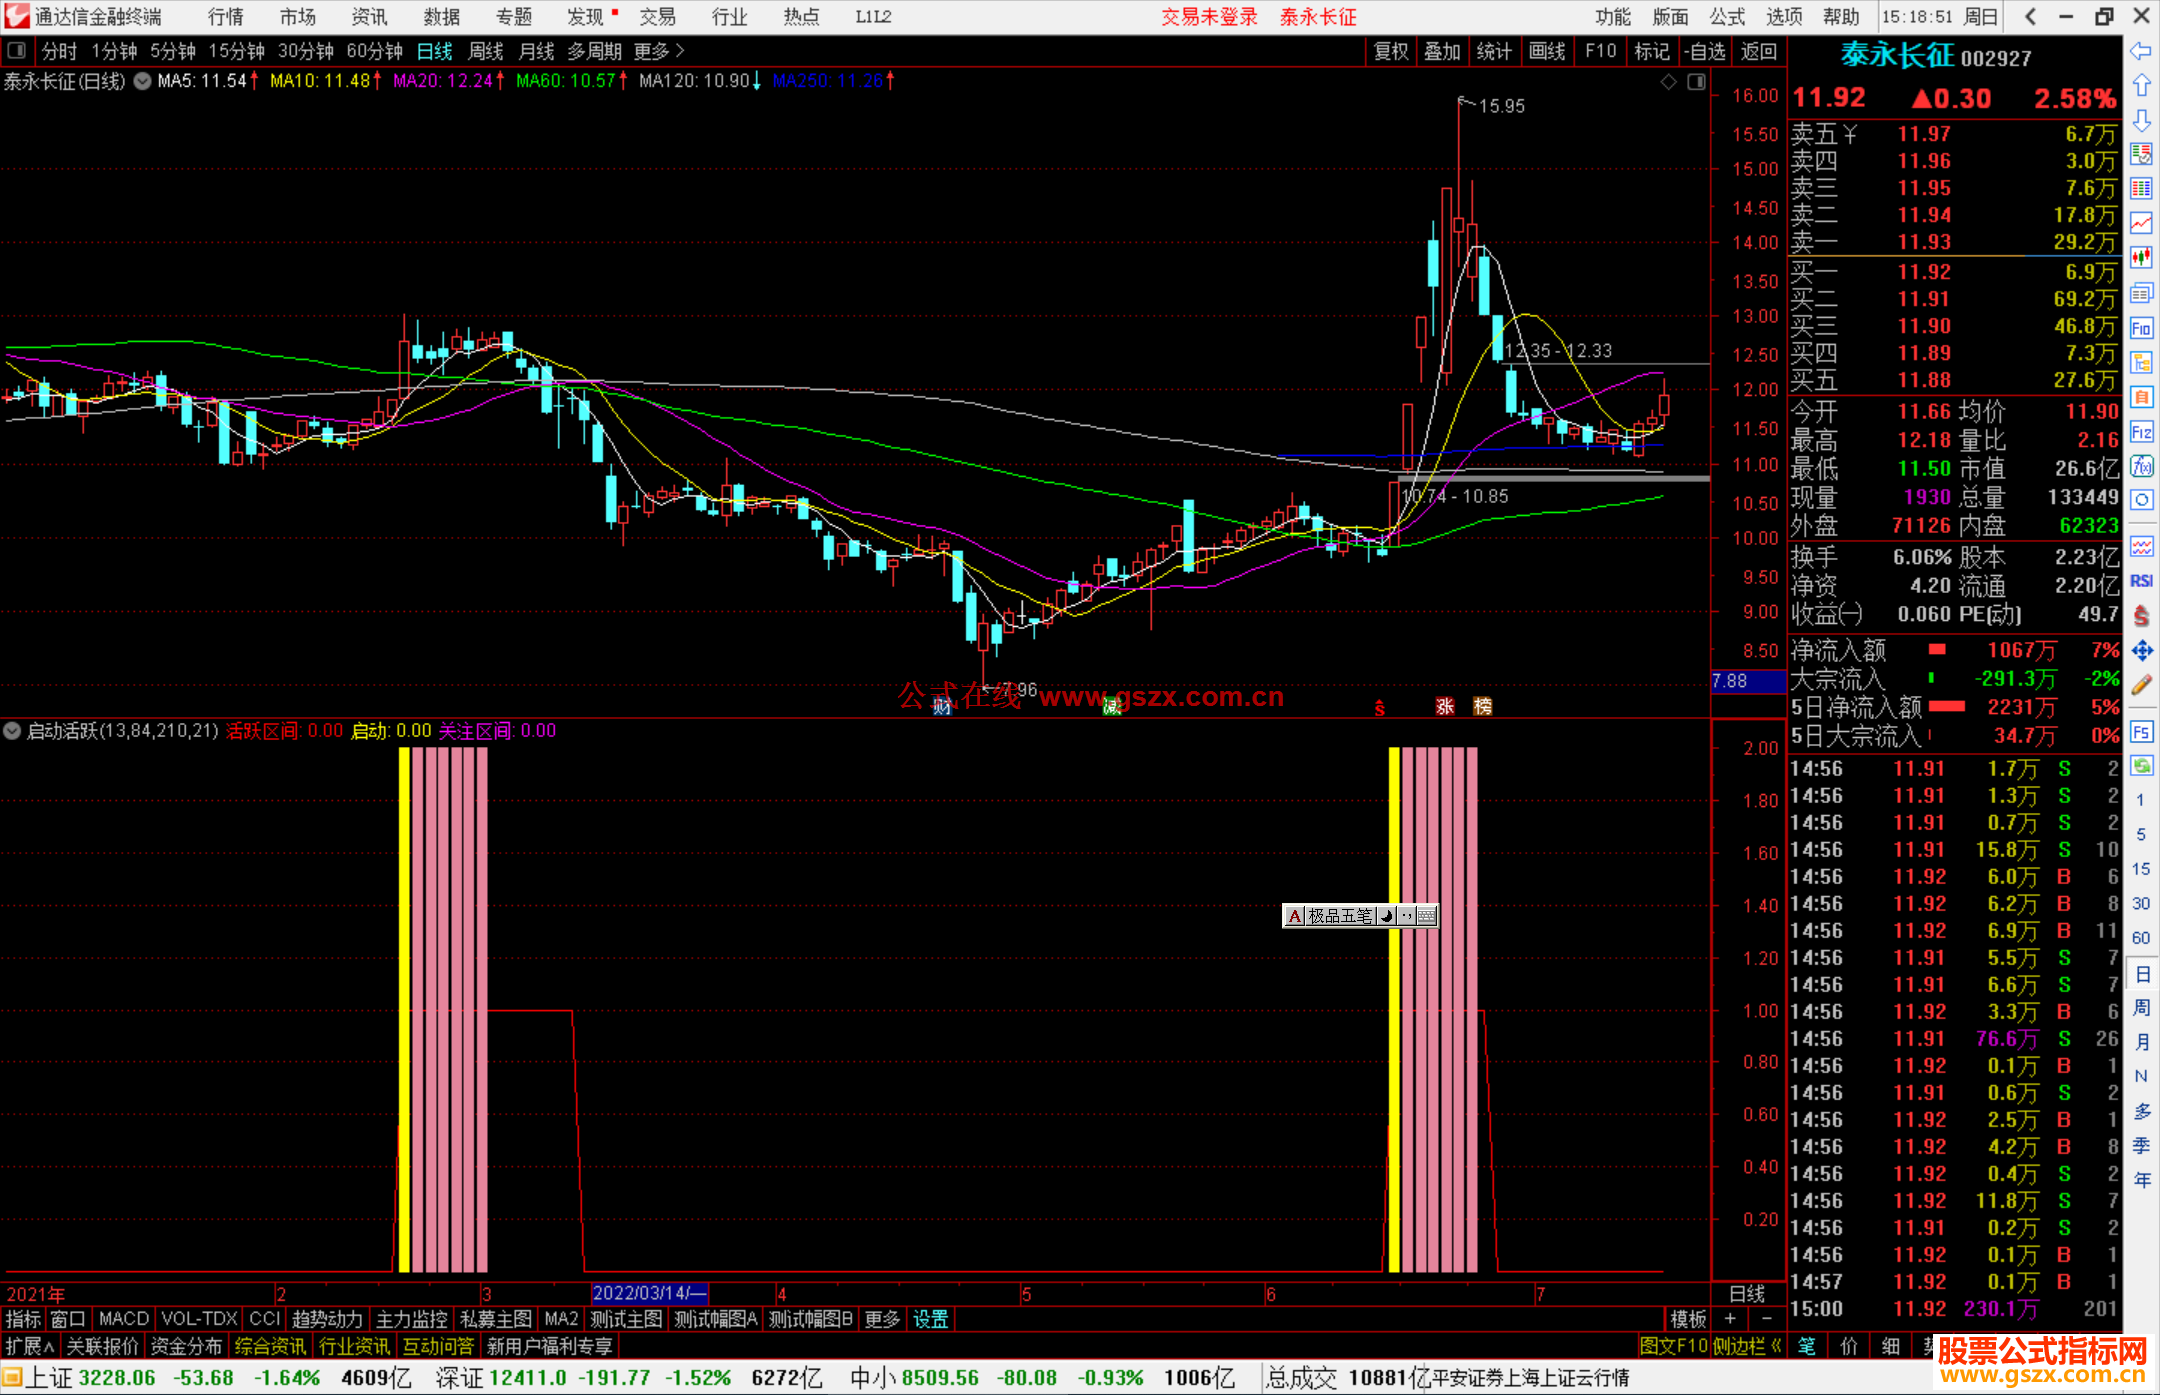Viewport: 2160px width, 1395px height.
Task: Click the orange document sidebar icon
Action: (2141, 397)
